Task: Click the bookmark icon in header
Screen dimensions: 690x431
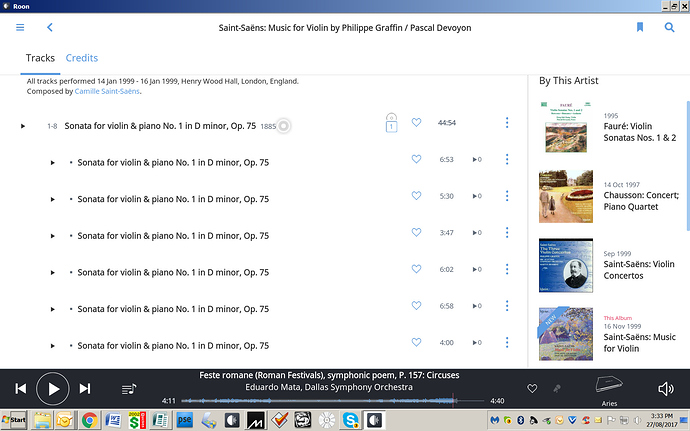Action: [x=640, y=27]
